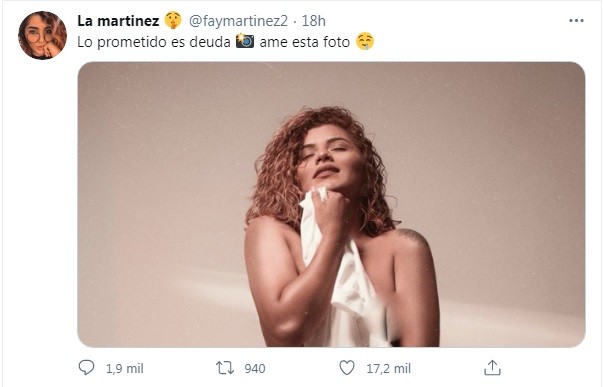Like the tweet with the heart icon
This screenshot has width=604, height=387.
pyautogui.click(x=347, y=367)
